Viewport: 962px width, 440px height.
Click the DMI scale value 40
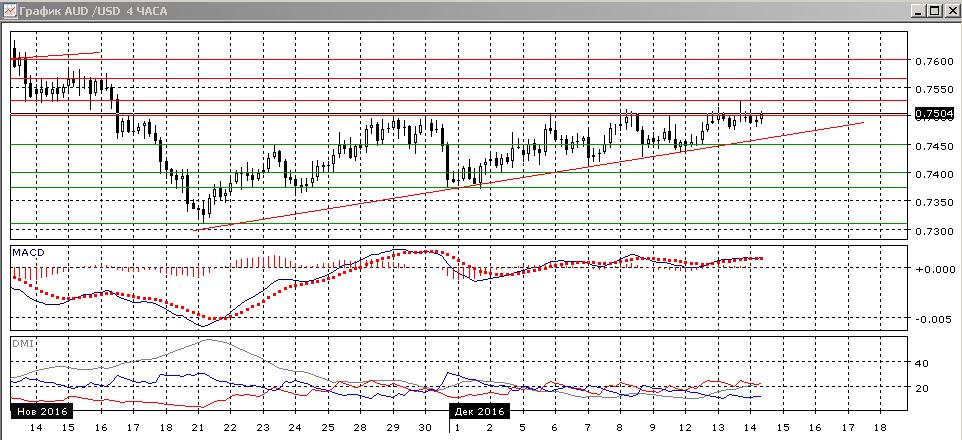tap(920, 363)
